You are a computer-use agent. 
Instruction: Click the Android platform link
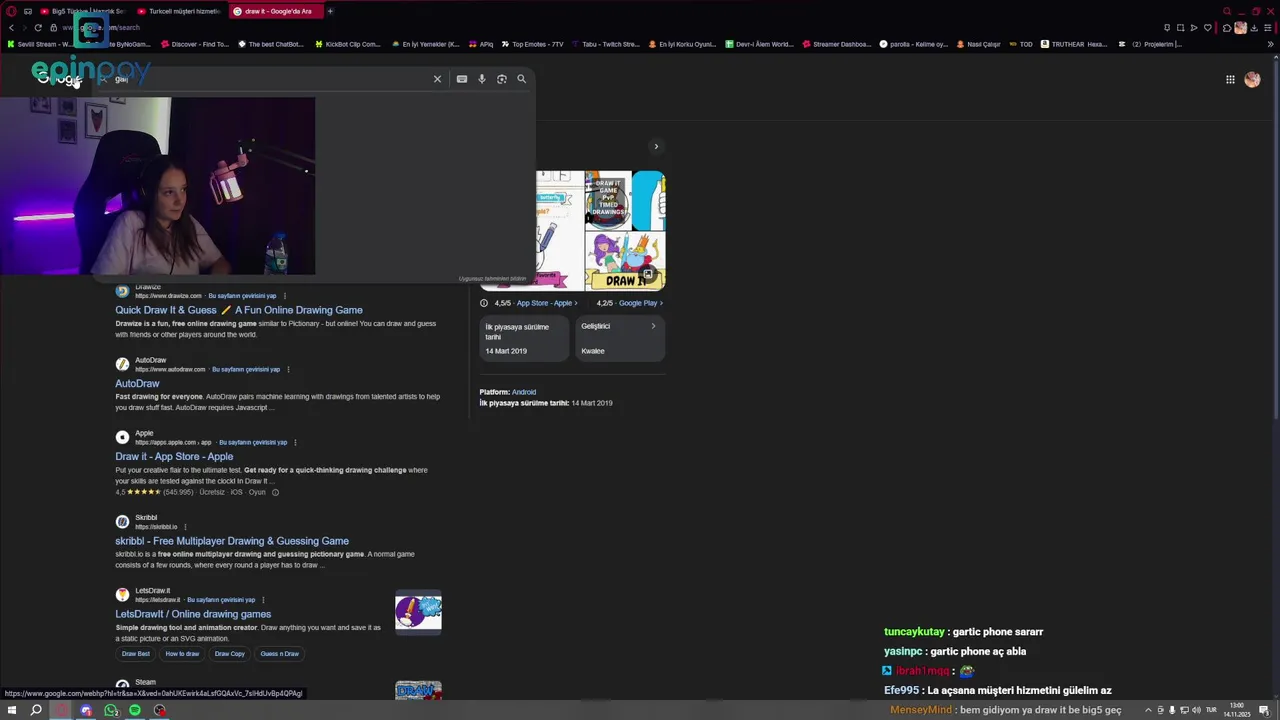coord(524,392)
